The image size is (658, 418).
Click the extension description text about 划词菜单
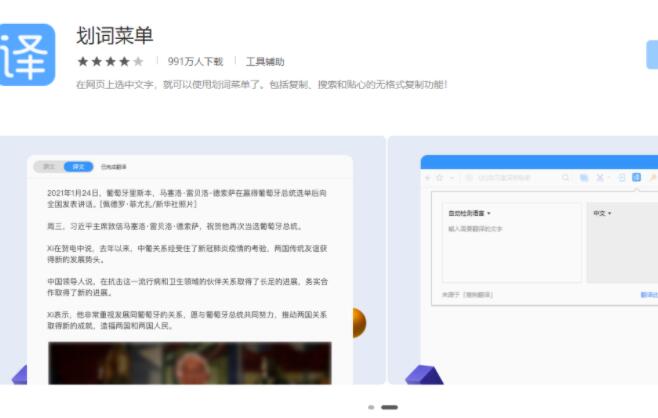pos(261,84)
